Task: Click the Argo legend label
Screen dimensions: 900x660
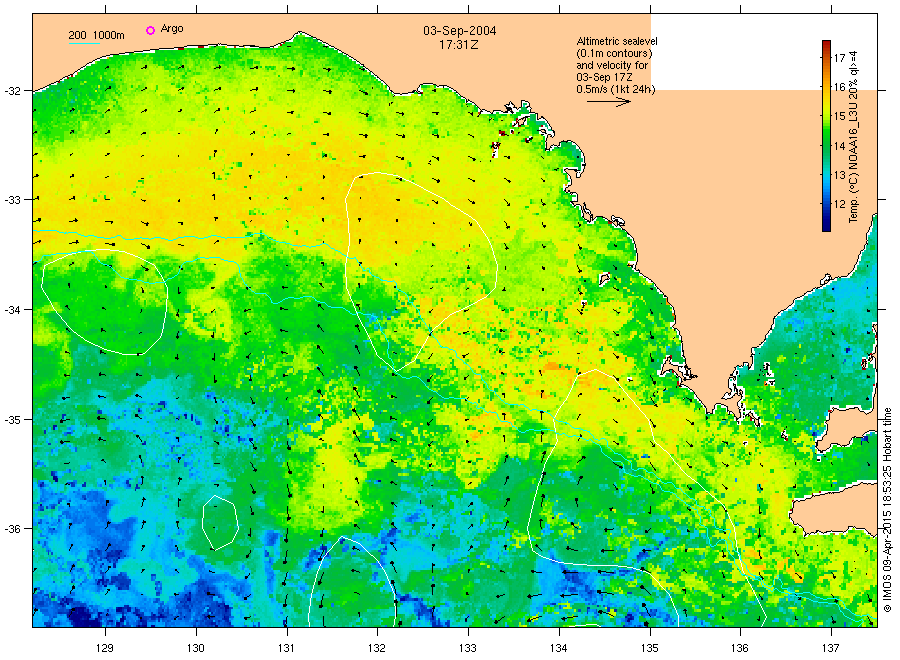Action: 172,29
